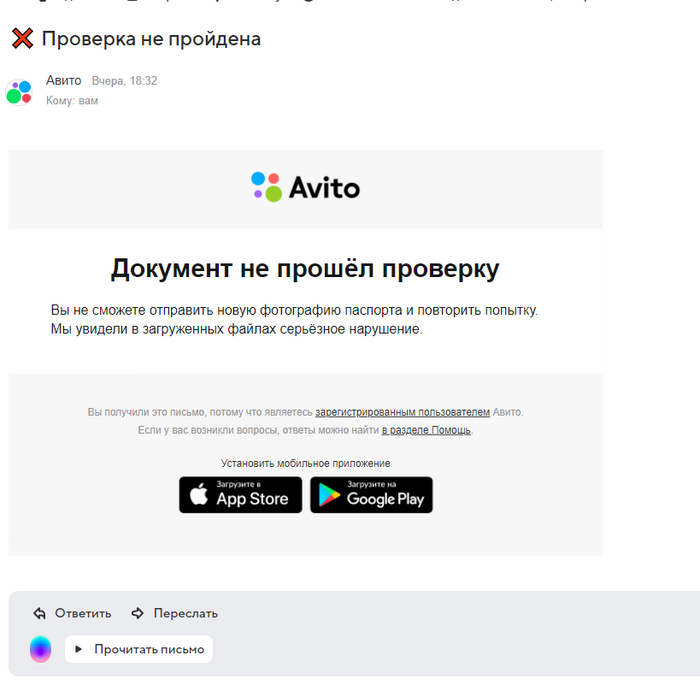Image resolution: width=700 pixels, height=697 pixels.
Task: Open the зарегистрированным пользователем link
Action: pos(402,412)
